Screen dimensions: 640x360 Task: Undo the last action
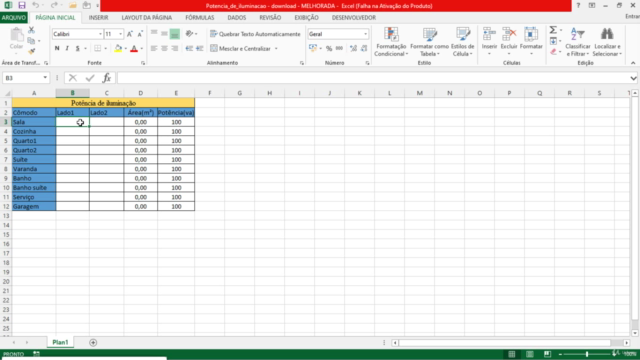point(36,5)
